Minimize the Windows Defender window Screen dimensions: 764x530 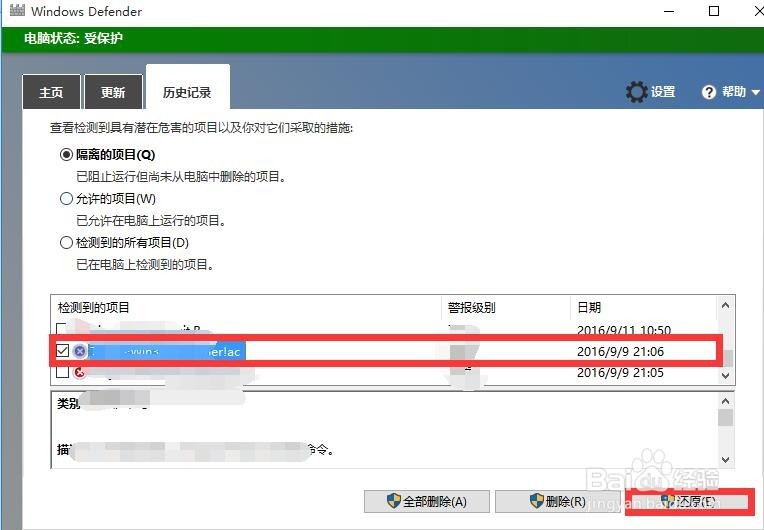[669, 11]
